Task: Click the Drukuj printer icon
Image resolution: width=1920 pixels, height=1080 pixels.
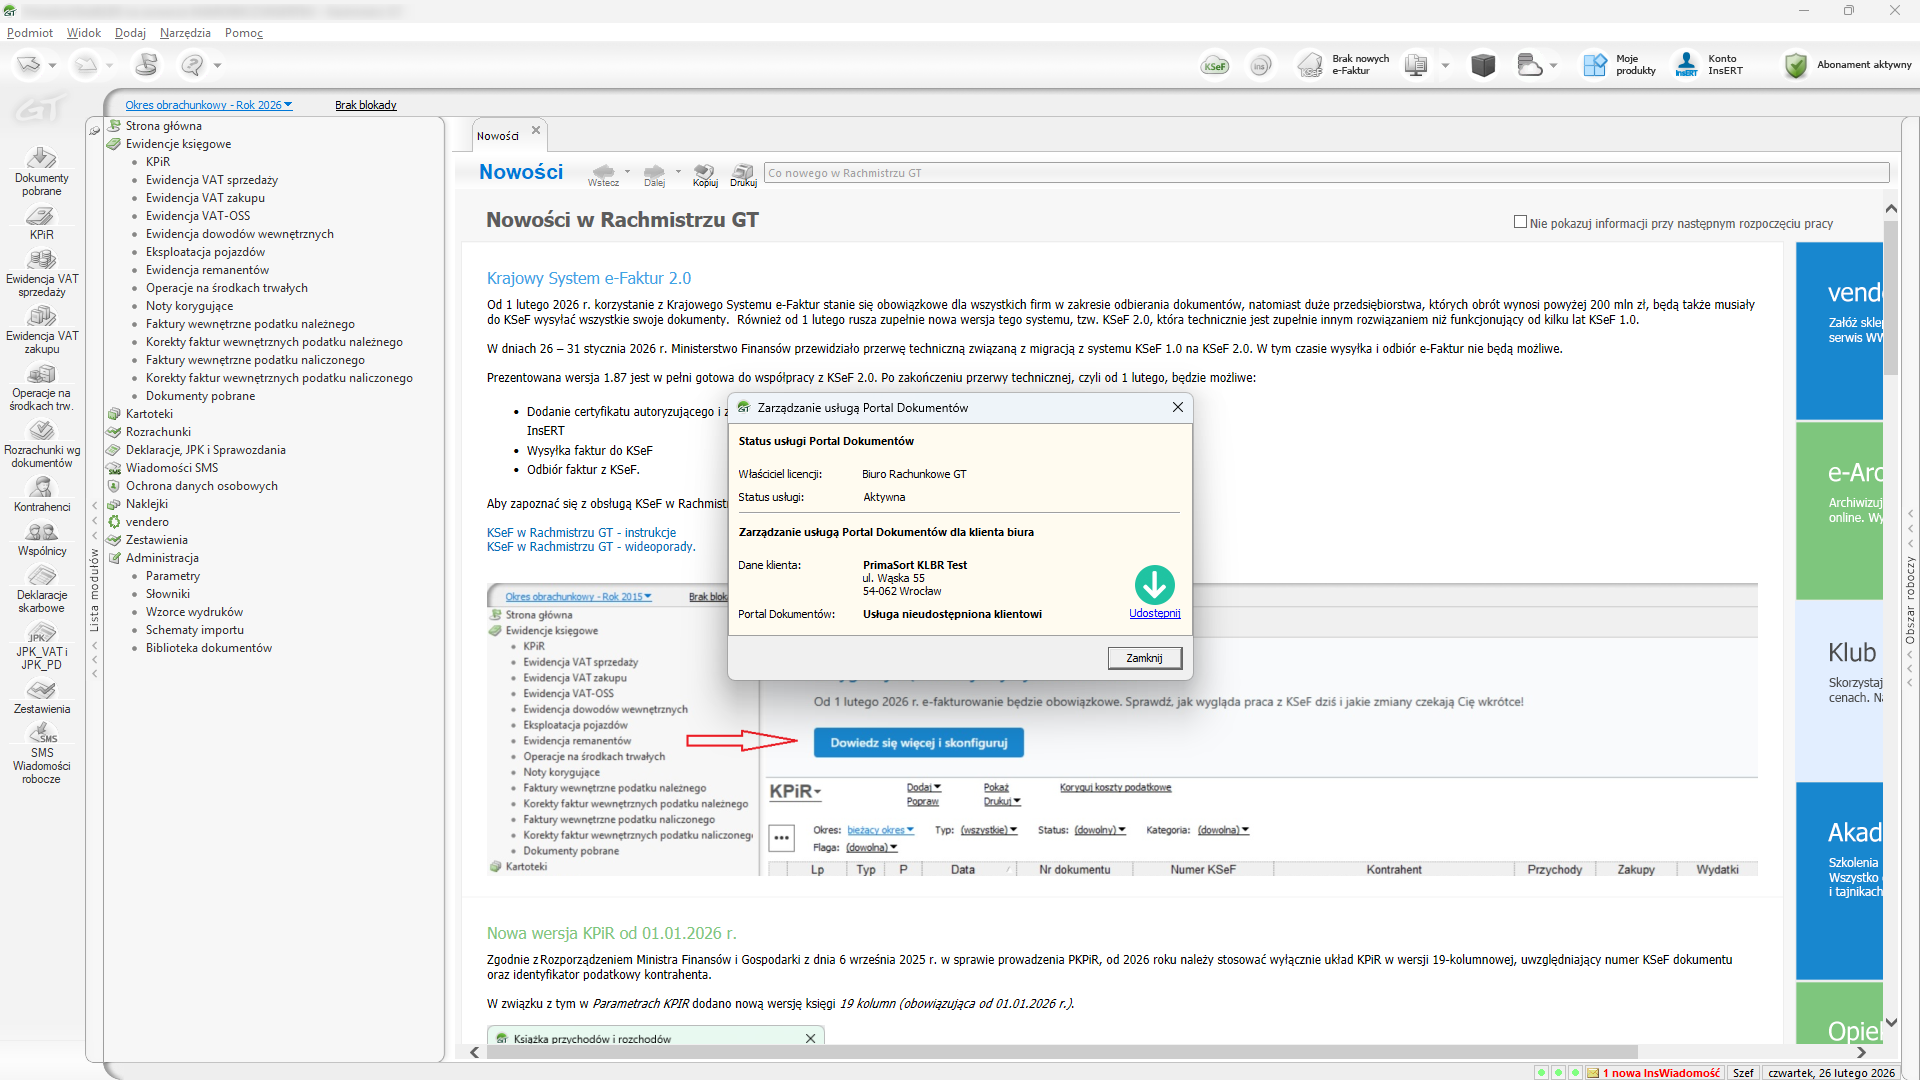Action: [743, 173]
